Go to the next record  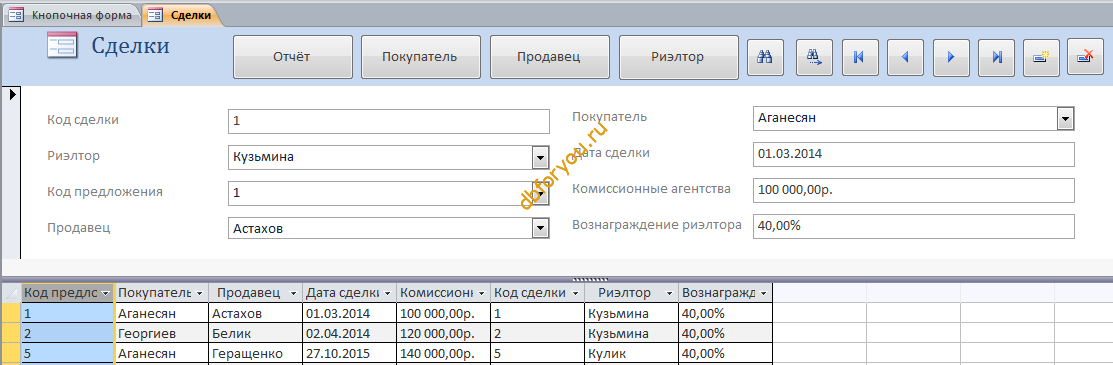(951, 57)
